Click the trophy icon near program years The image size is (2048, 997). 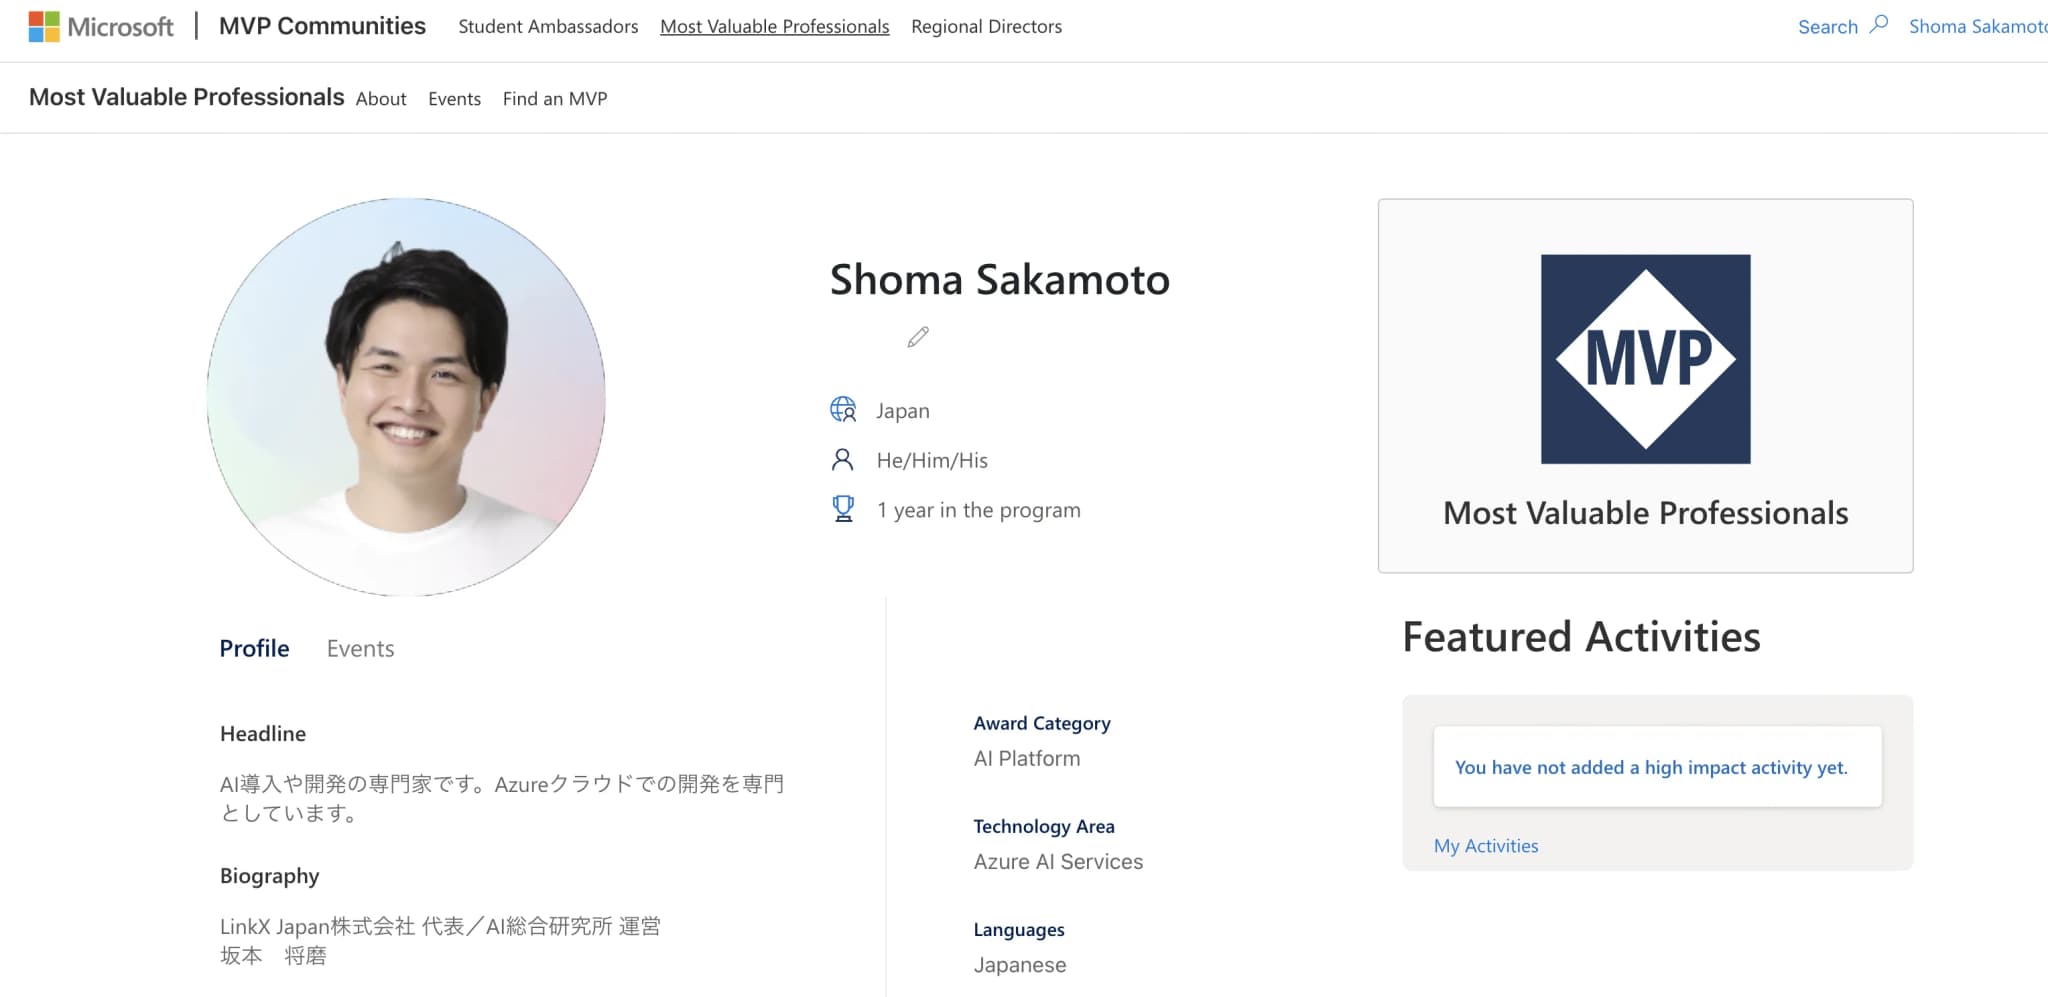[843, 508]
